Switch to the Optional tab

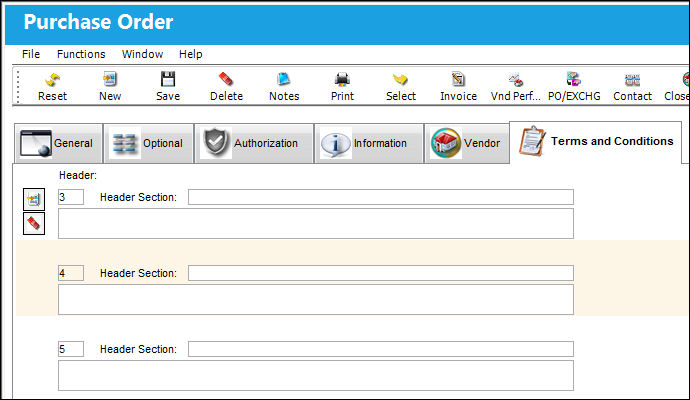(148, 143)
